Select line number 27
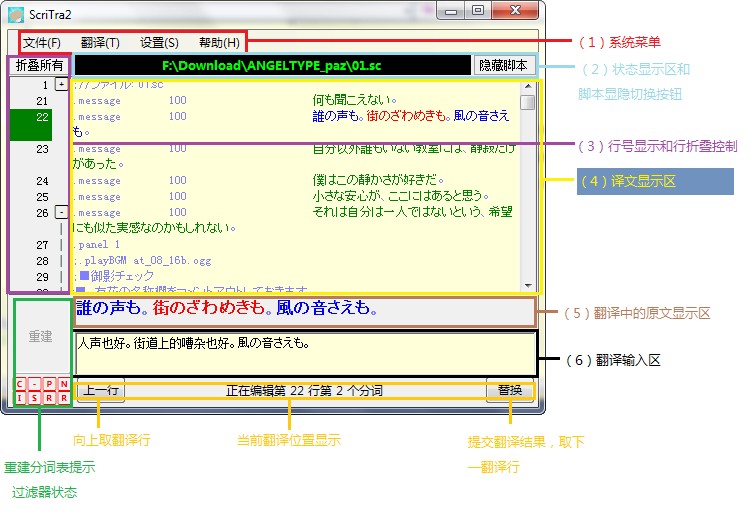The image size is (752, 514). 42,245
